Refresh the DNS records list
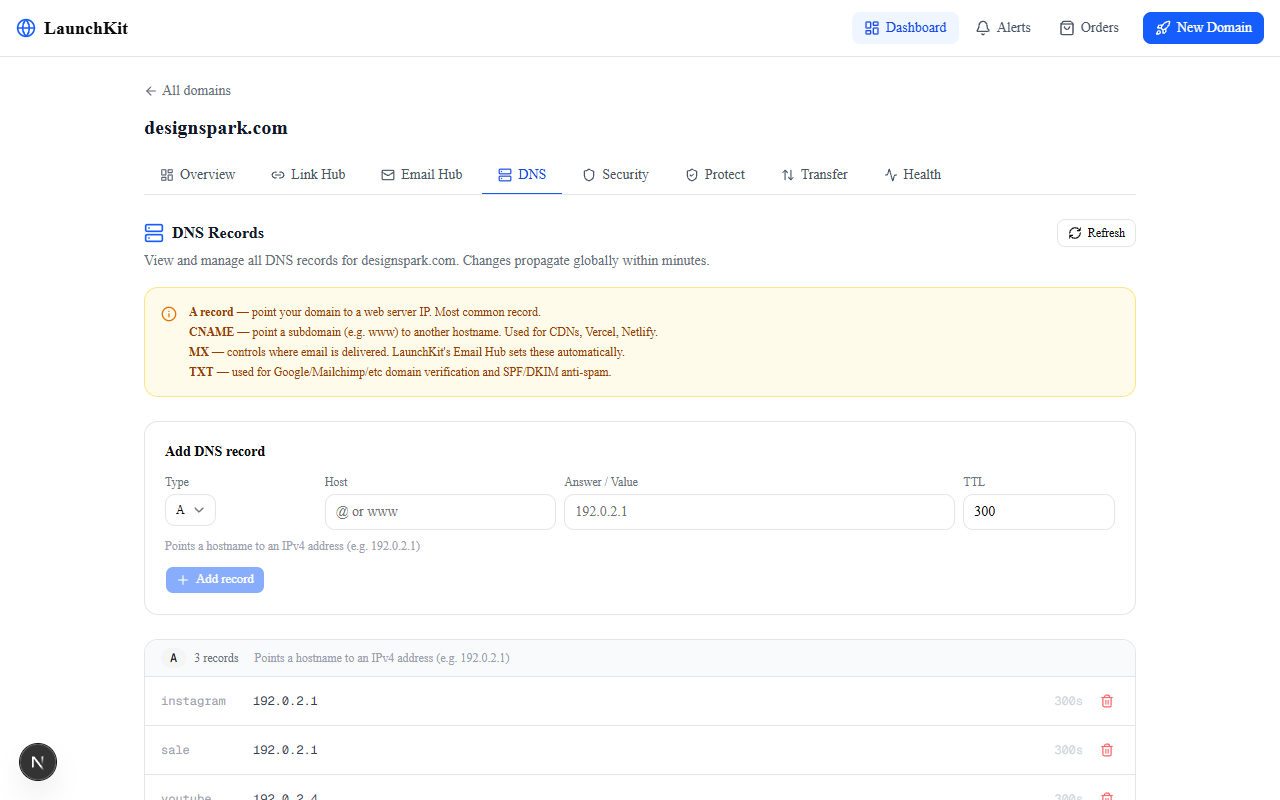Screen dimensions: 1280x800 1096,233
